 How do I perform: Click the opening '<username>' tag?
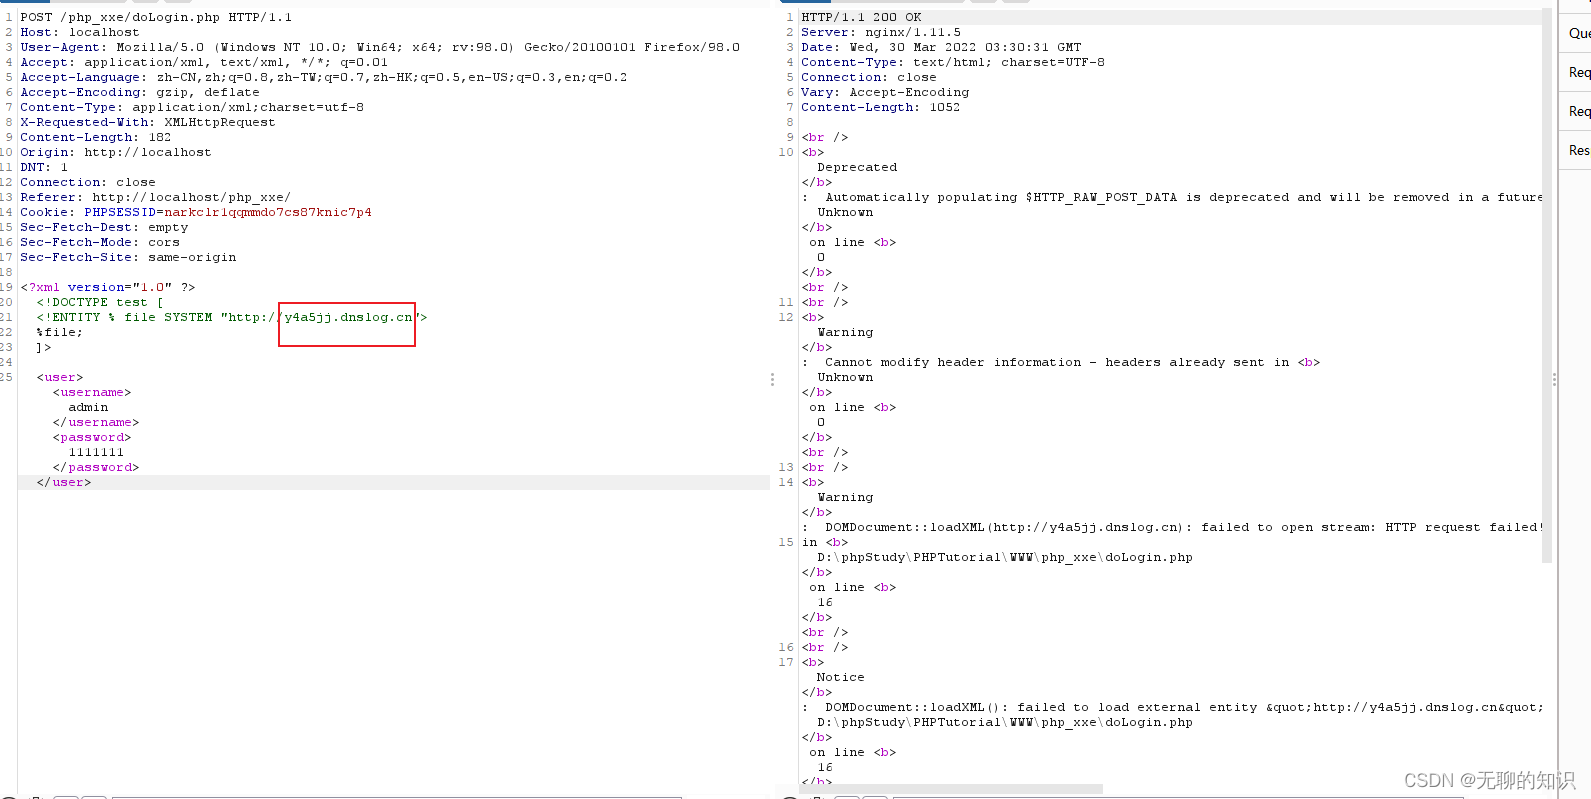tap(92, 392)
